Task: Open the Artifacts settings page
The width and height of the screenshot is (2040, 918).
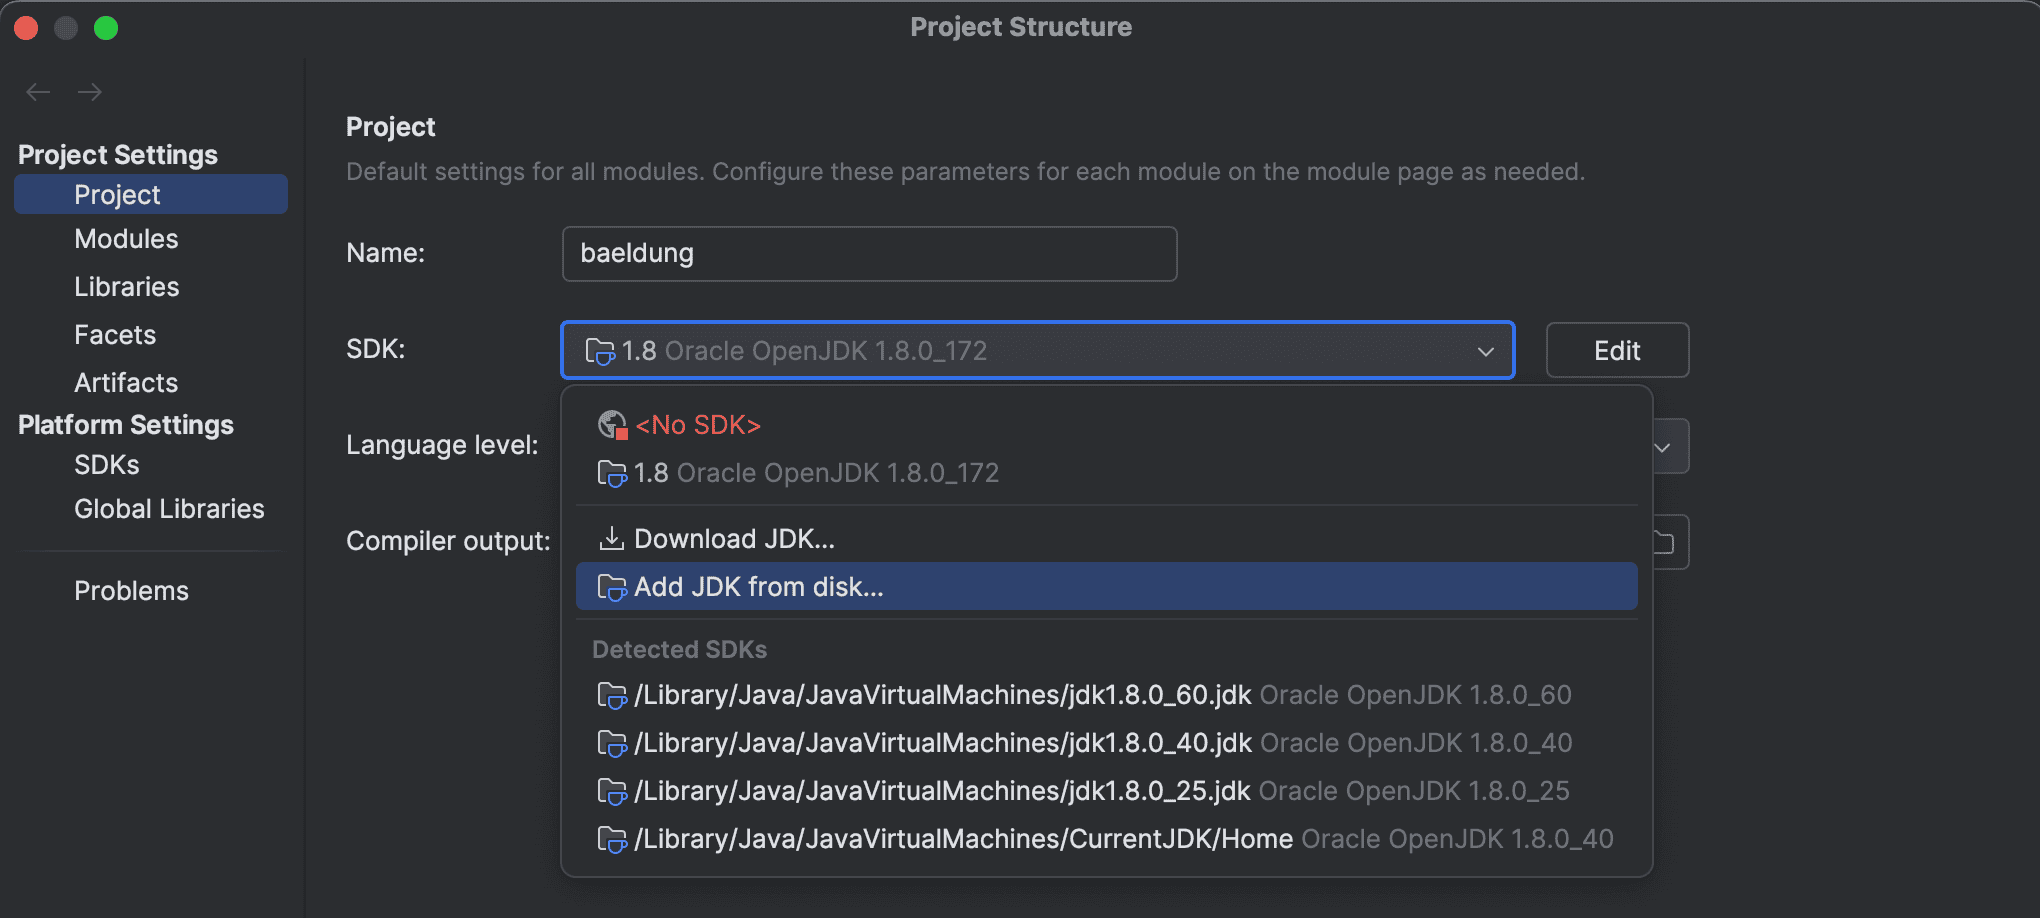Action: [126, 383]
